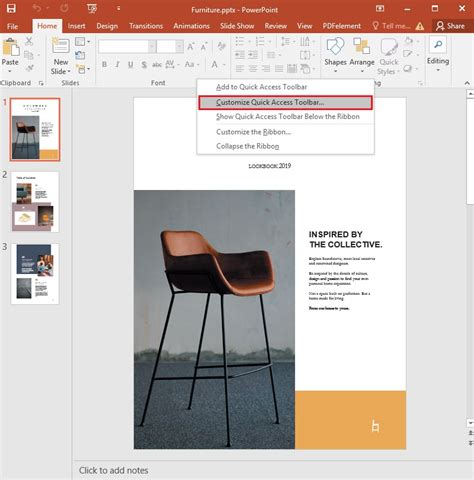Open Character Spacing AV dropdown

point(172,64)
